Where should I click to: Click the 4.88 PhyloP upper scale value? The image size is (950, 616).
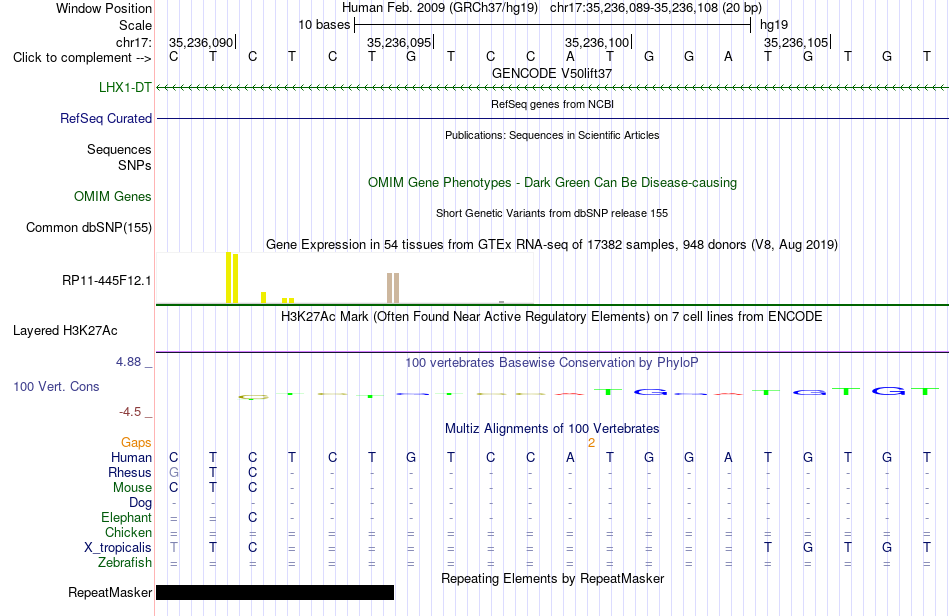click(128, 362)
